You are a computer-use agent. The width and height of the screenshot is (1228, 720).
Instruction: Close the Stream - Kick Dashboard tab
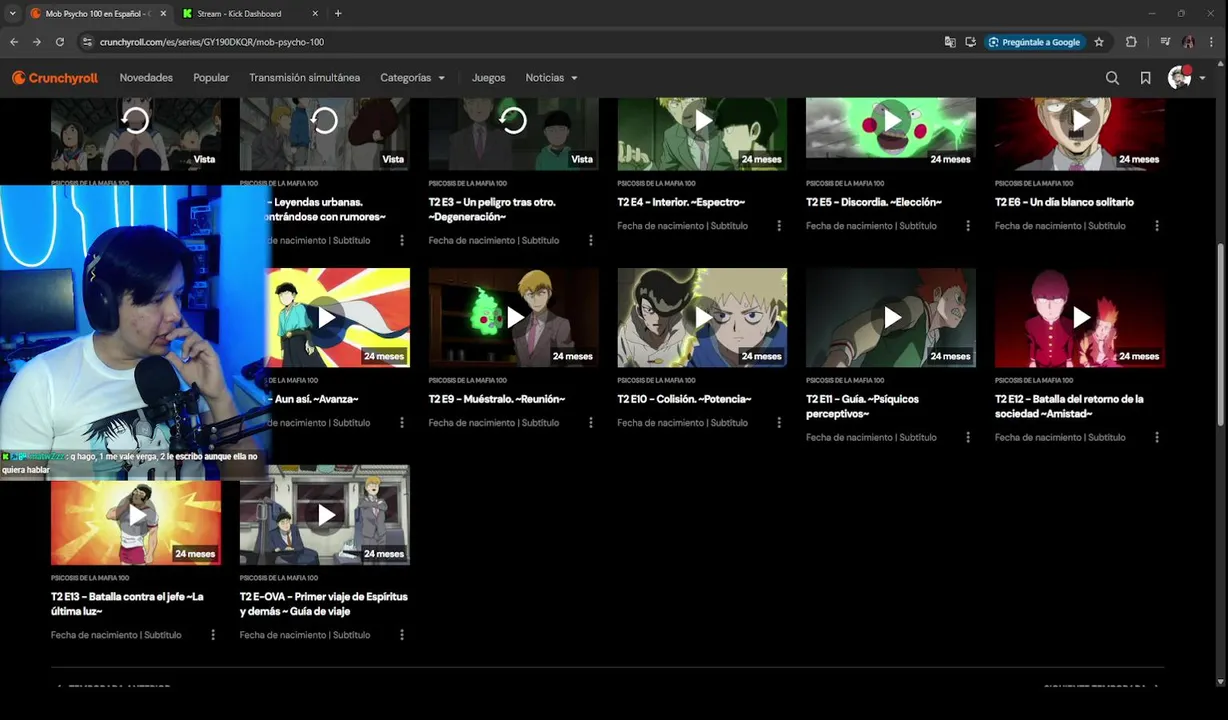tap(315, 13)
